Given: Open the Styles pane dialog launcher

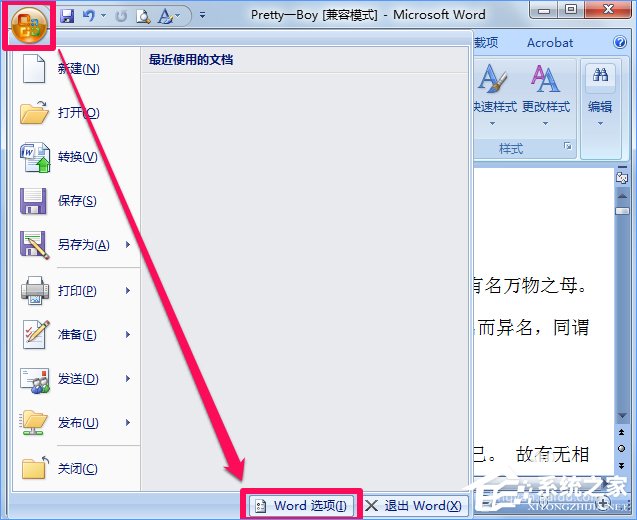Looking at the screenshot, I should pyautogui.click(x=568, y=146).
